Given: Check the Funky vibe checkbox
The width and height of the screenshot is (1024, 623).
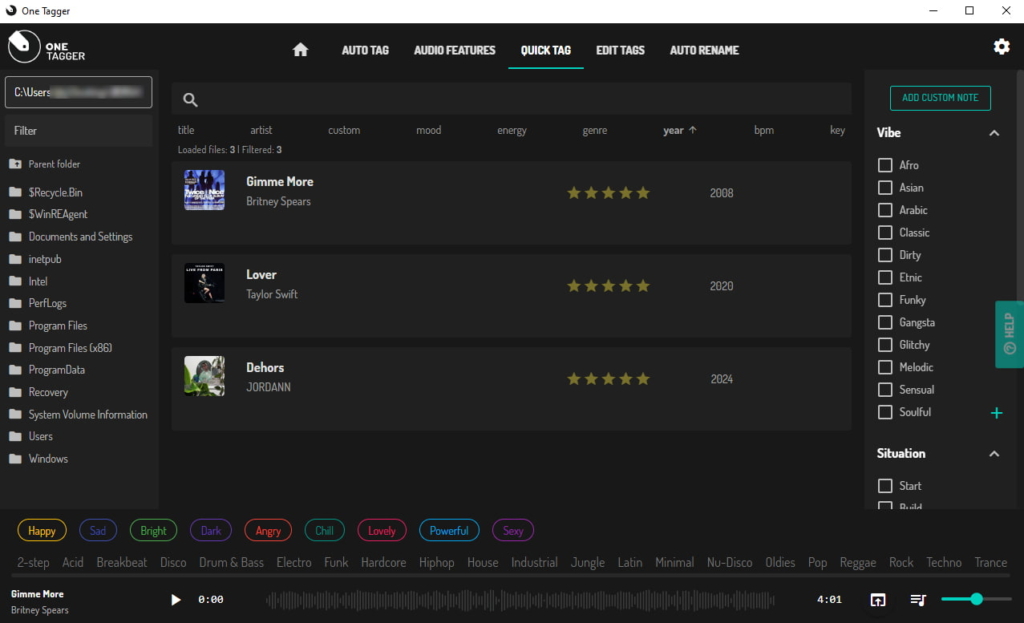Looking at the screenshot, I should [884, 299].
